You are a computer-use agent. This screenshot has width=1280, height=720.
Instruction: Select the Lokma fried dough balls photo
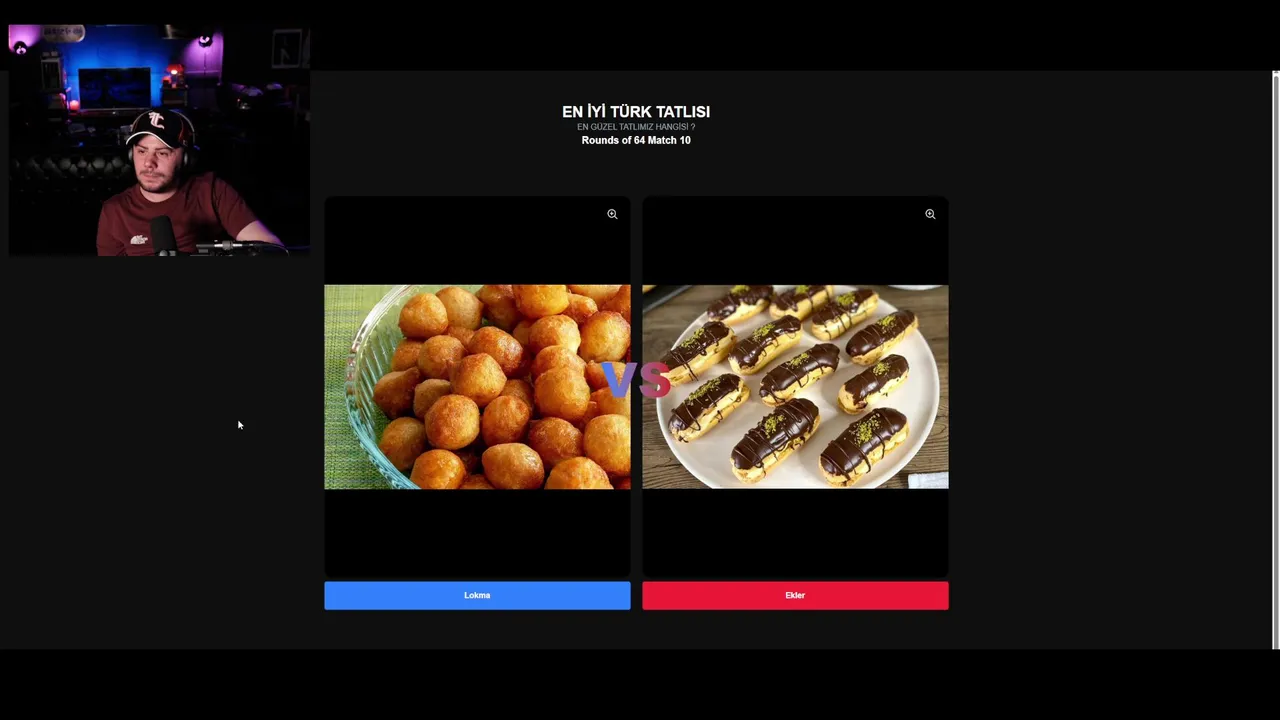point(477,387)
